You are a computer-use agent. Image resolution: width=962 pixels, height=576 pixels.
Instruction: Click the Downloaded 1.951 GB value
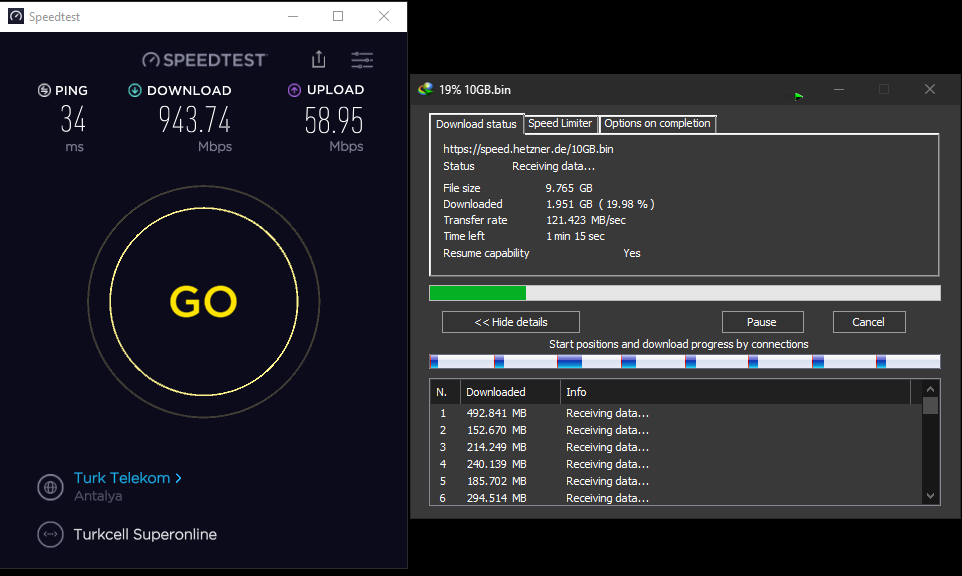click(600, 204)
